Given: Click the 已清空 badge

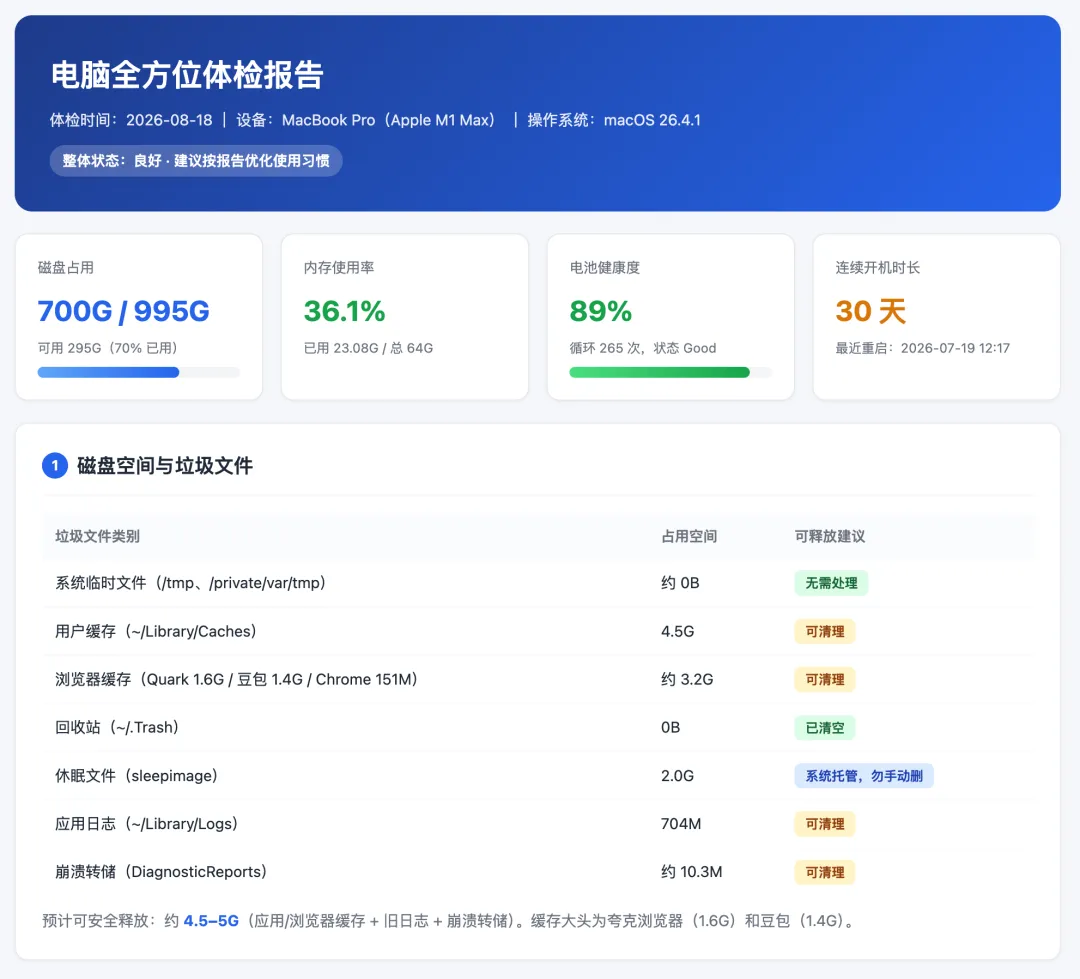Looking at the screenshot, I should [x=824, y=728].
